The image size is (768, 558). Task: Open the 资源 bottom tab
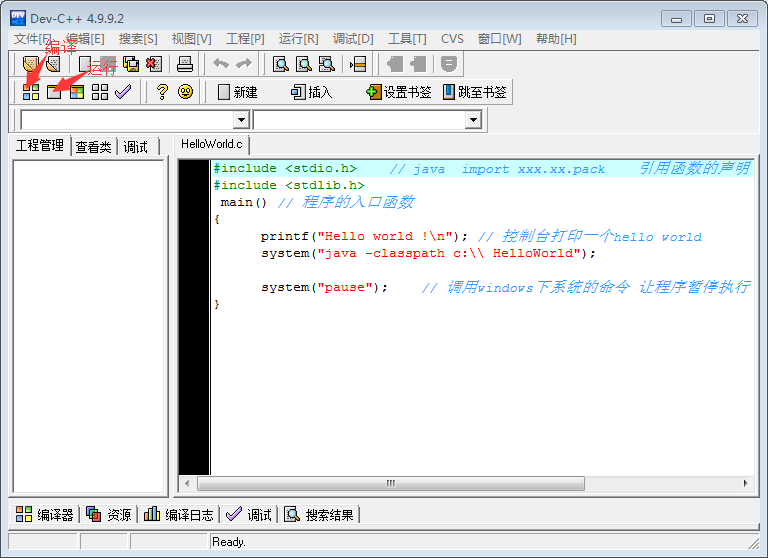(109, 514)
